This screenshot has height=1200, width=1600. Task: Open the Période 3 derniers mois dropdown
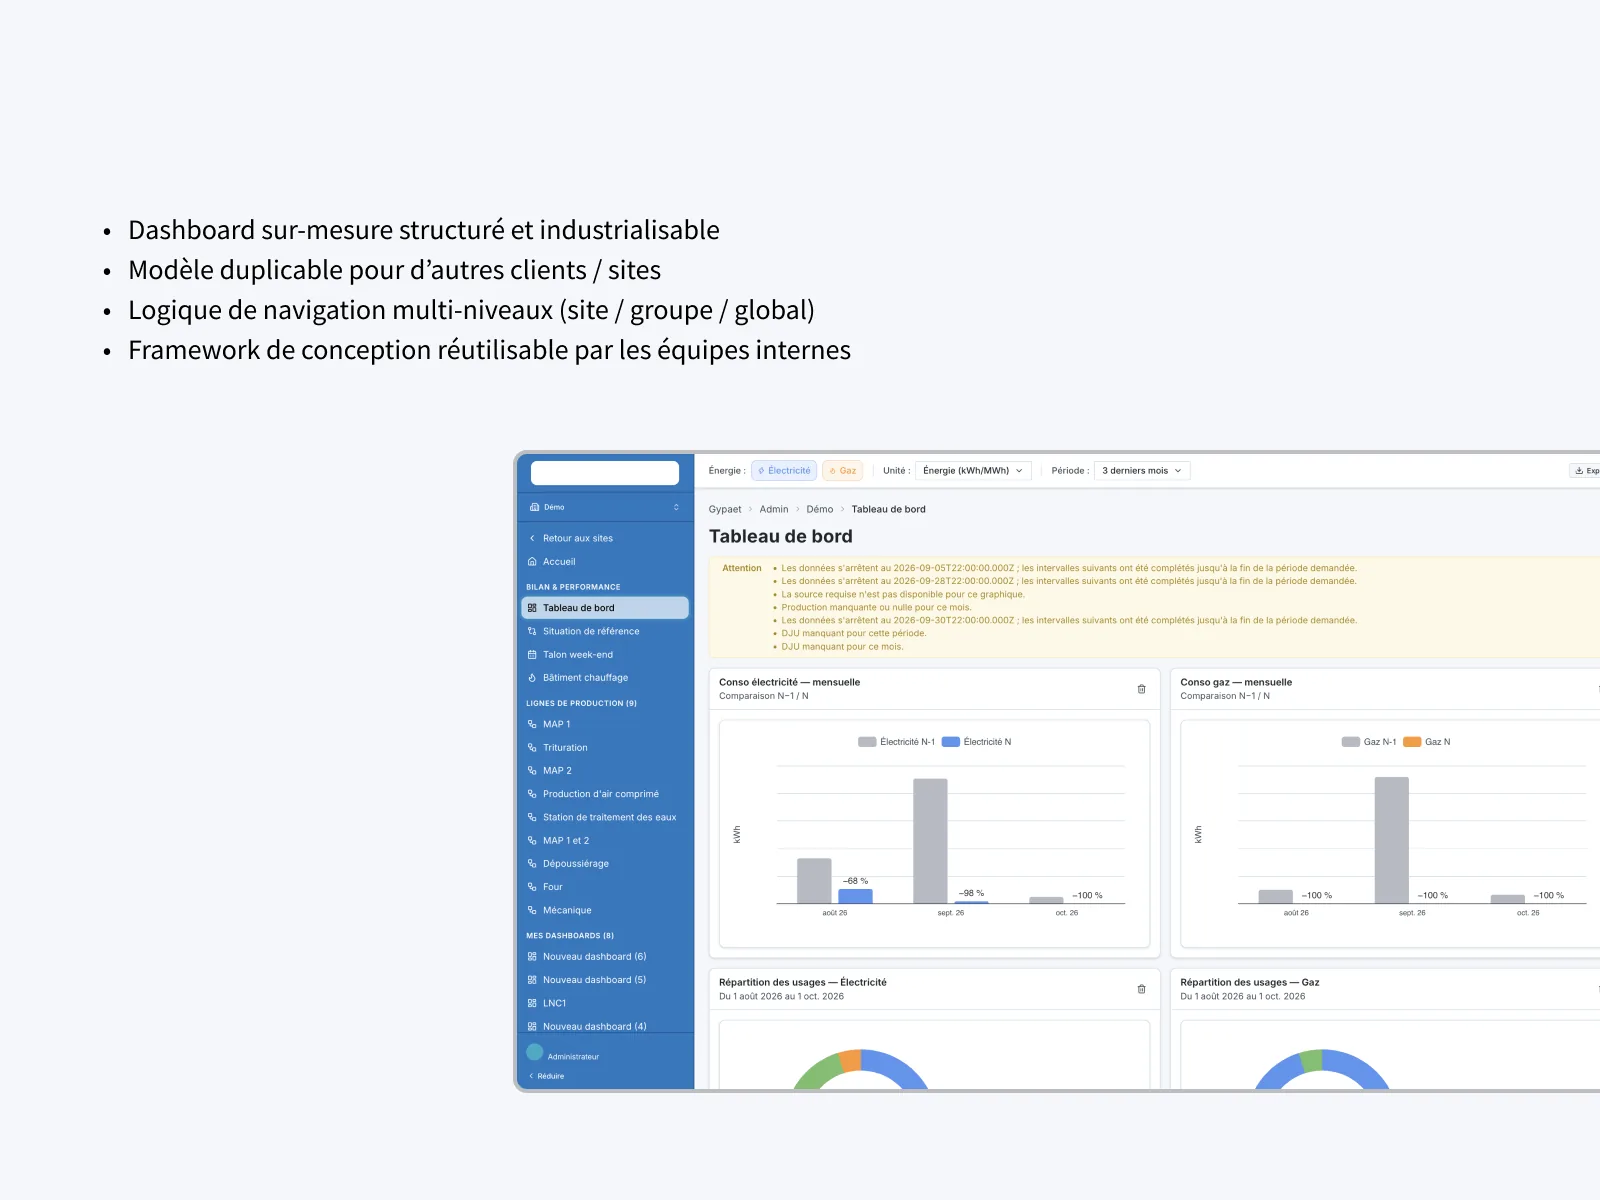click(x=1142, y=471)
